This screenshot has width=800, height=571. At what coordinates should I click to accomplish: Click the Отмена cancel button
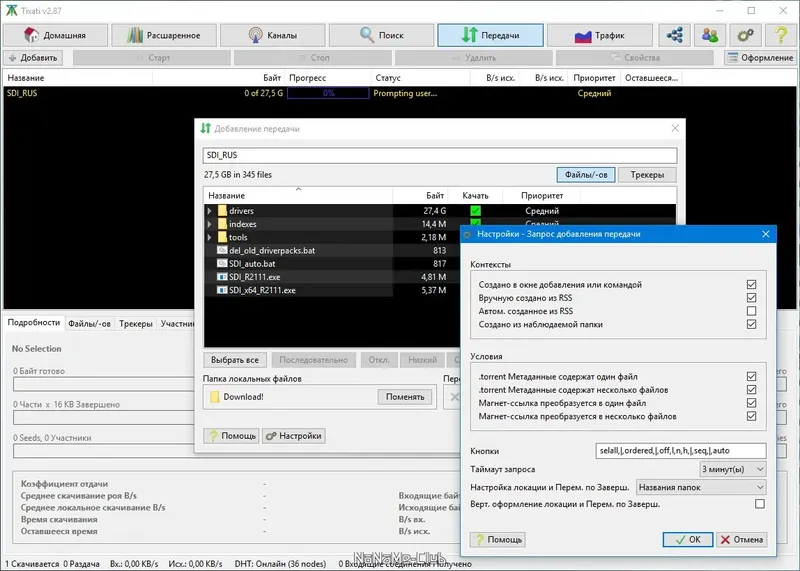pyautogui.click(x=741, y=539)
